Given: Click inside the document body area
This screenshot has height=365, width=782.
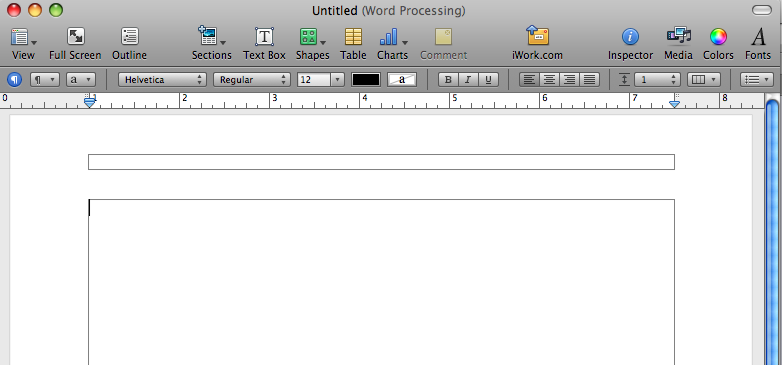Looking at the screenshot, I should 382,282.
